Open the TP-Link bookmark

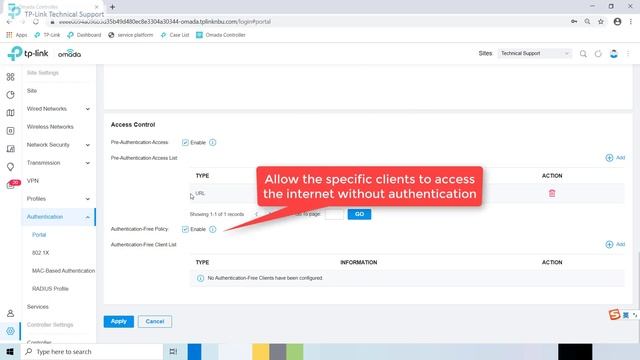pos(47,35)
